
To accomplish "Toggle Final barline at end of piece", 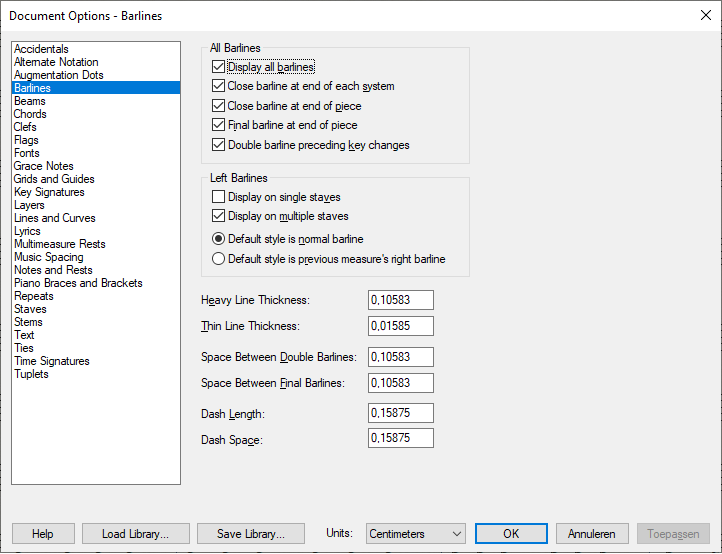I will pyautogui.click(x=219, y=125).
